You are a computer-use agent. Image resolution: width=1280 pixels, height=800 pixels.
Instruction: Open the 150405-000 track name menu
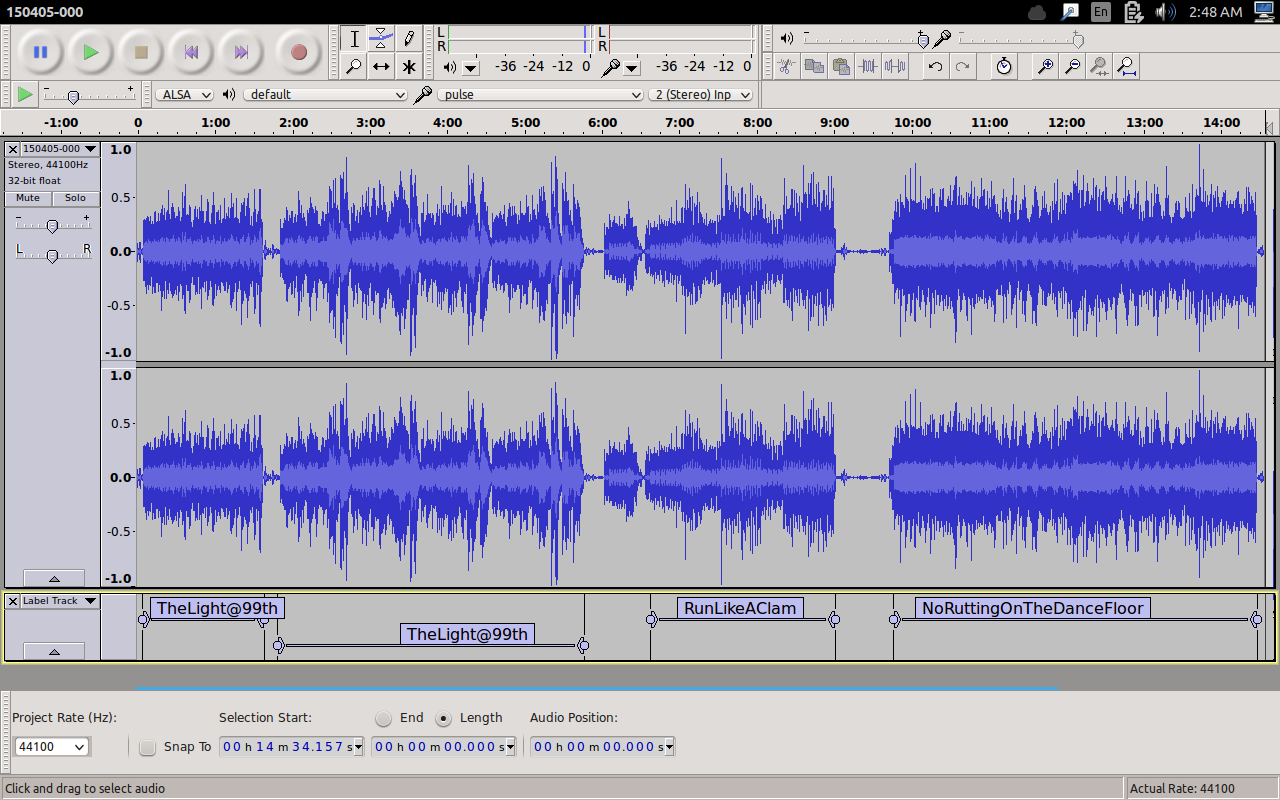pyautogui.click(x=59, y=149)
